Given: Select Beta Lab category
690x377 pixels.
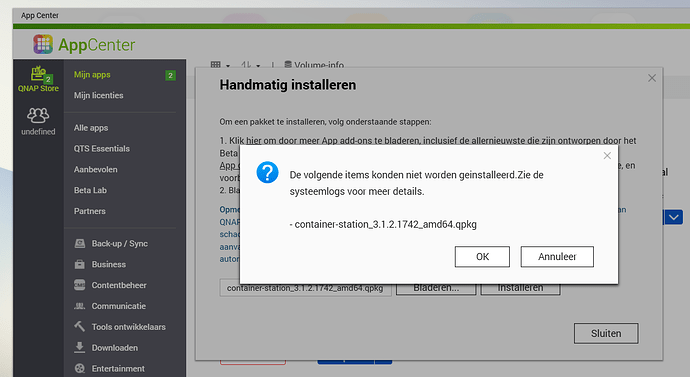Looking at the screenshot, I should click(x=90, y=190).
